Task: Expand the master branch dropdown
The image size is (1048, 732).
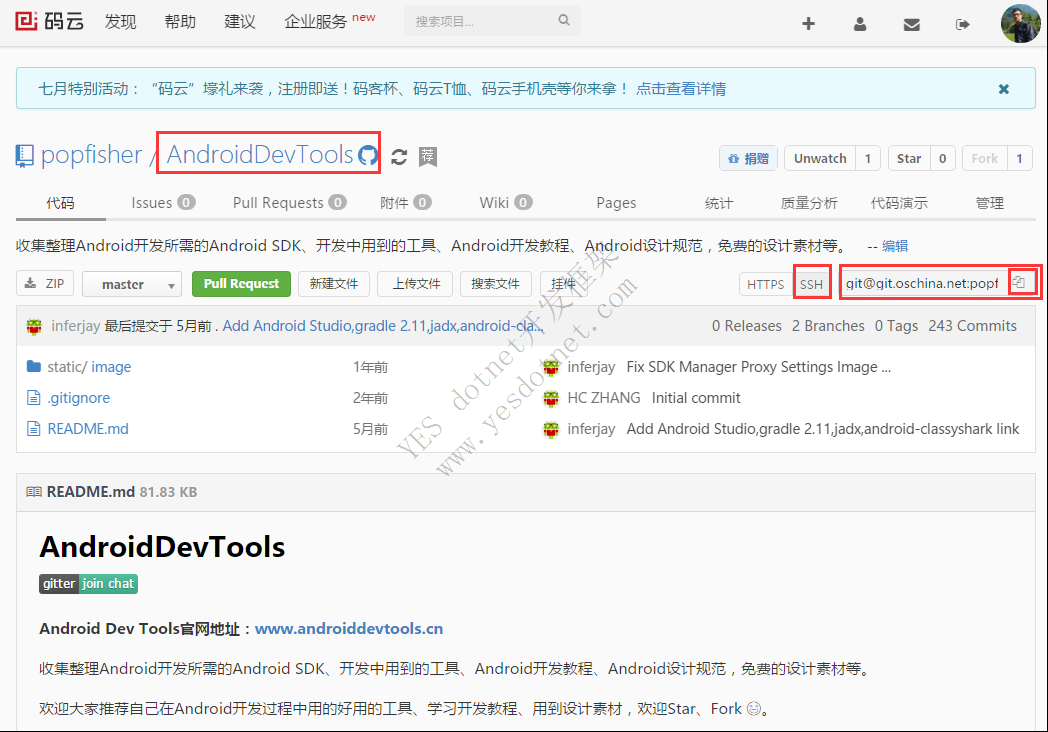Action: [132, 284]
